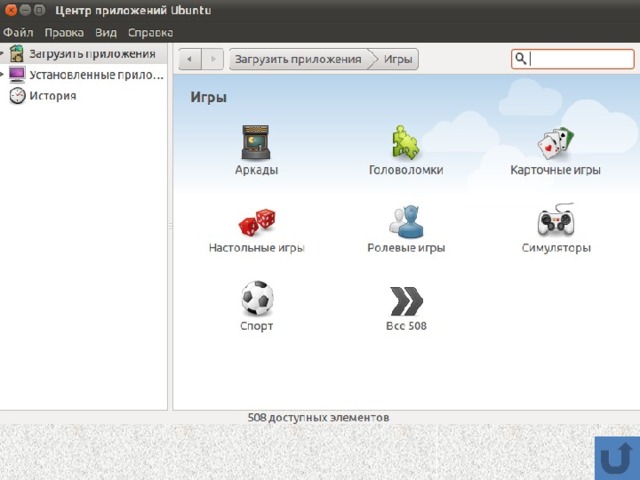The width and height of the screenshot is (640, 480).
Task: Select Установленные прило... sidebar label
Action: point(96,75)
